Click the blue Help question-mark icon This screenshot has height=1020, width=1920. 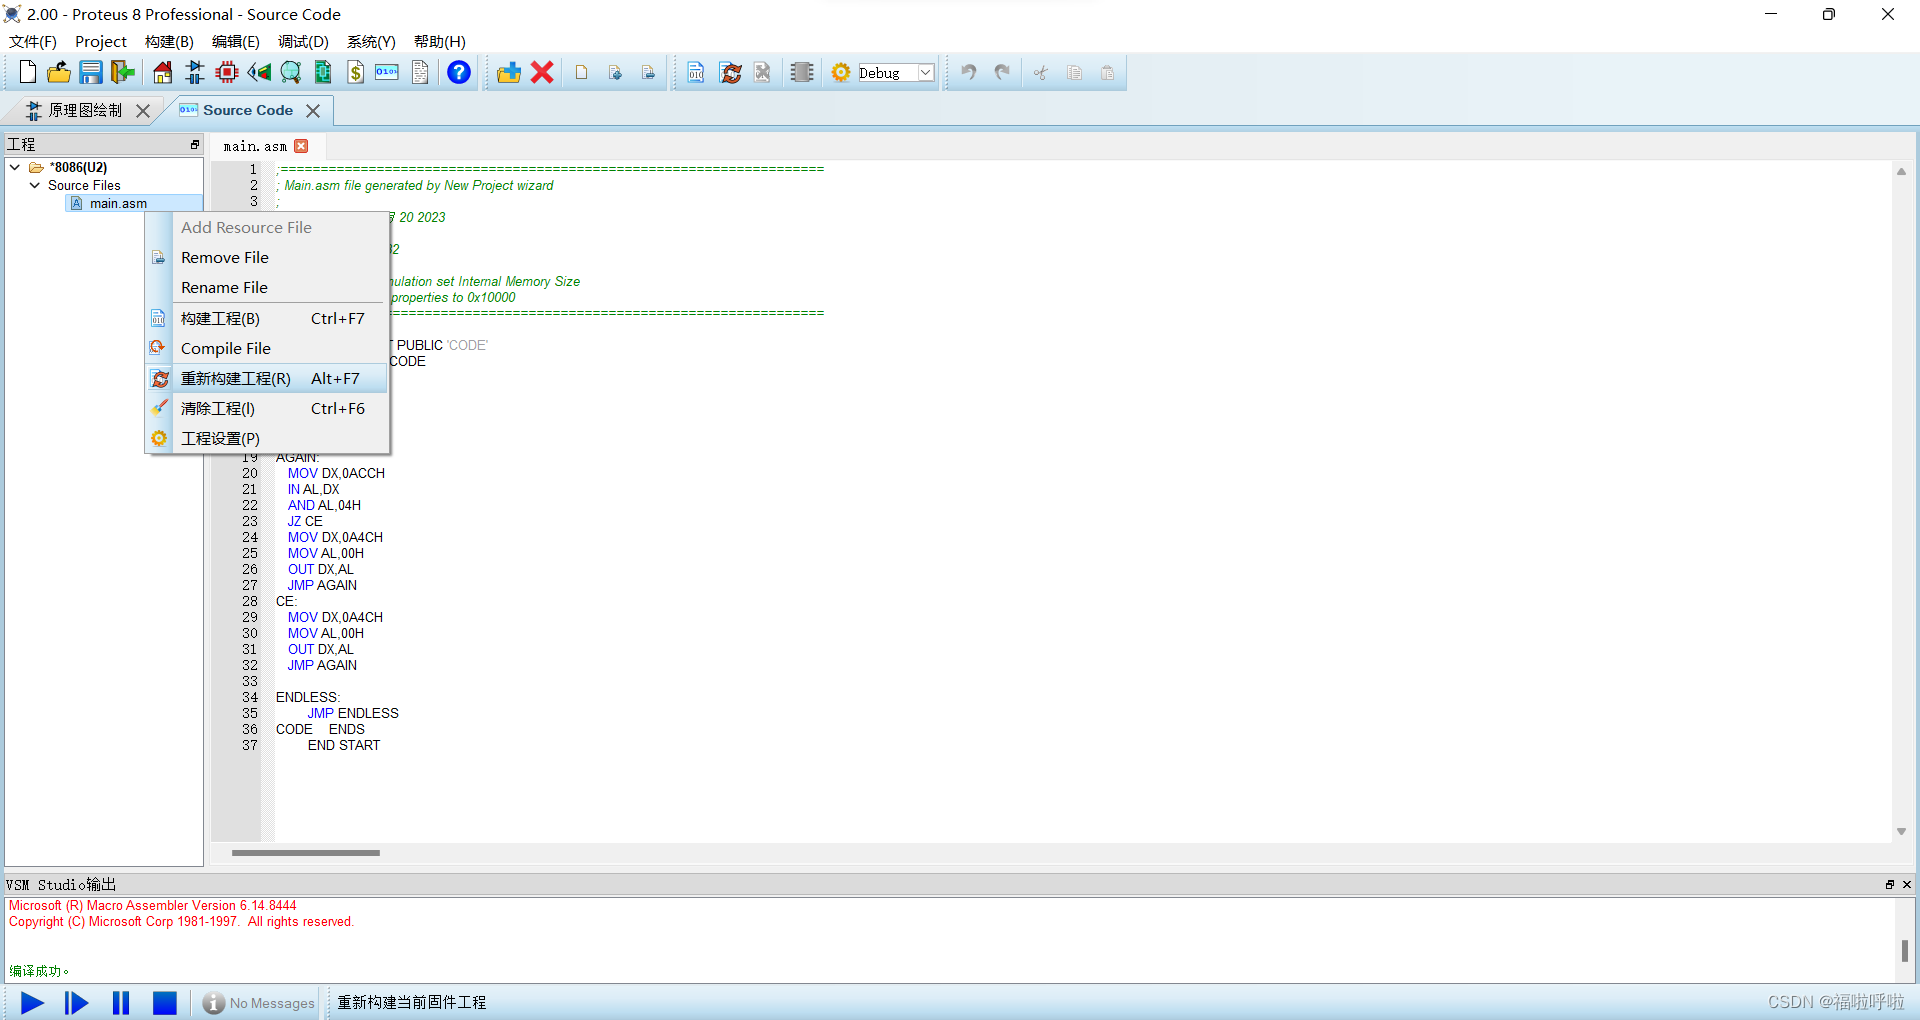[459, 72]
